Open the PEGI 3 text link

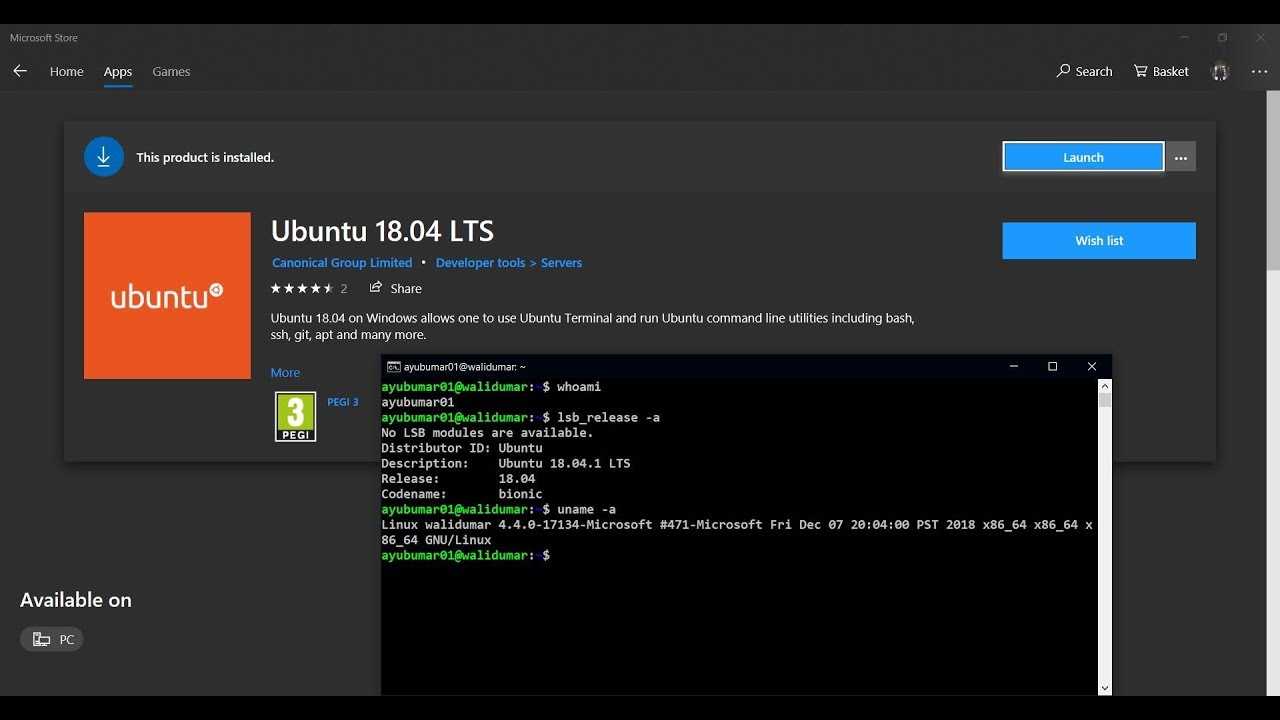pyautogui.click(x=343, y=402)
